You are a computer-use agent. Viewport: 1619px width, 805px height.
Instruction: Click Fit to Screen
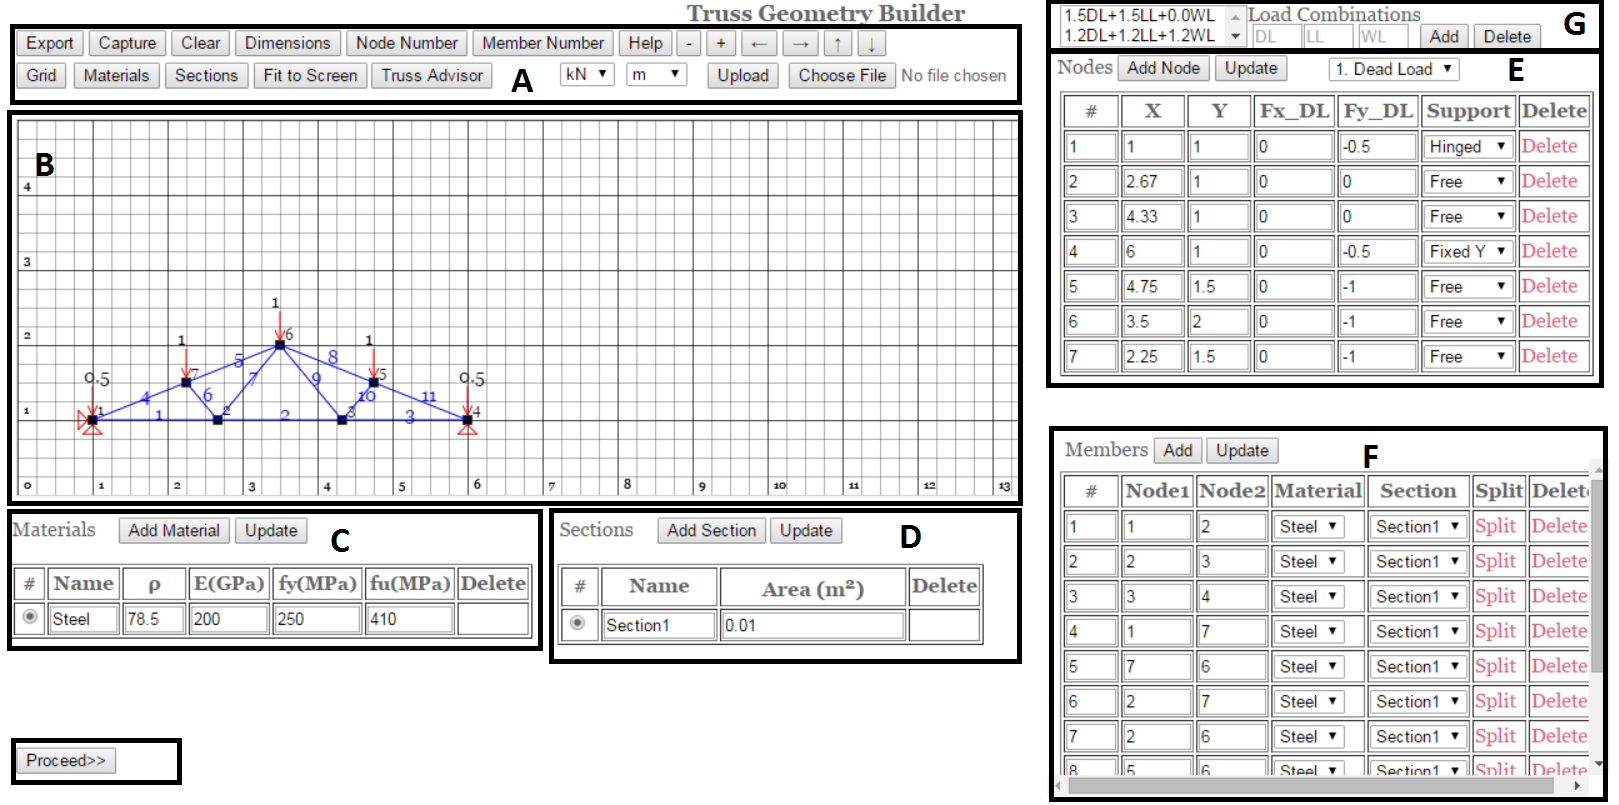point(310,75)
